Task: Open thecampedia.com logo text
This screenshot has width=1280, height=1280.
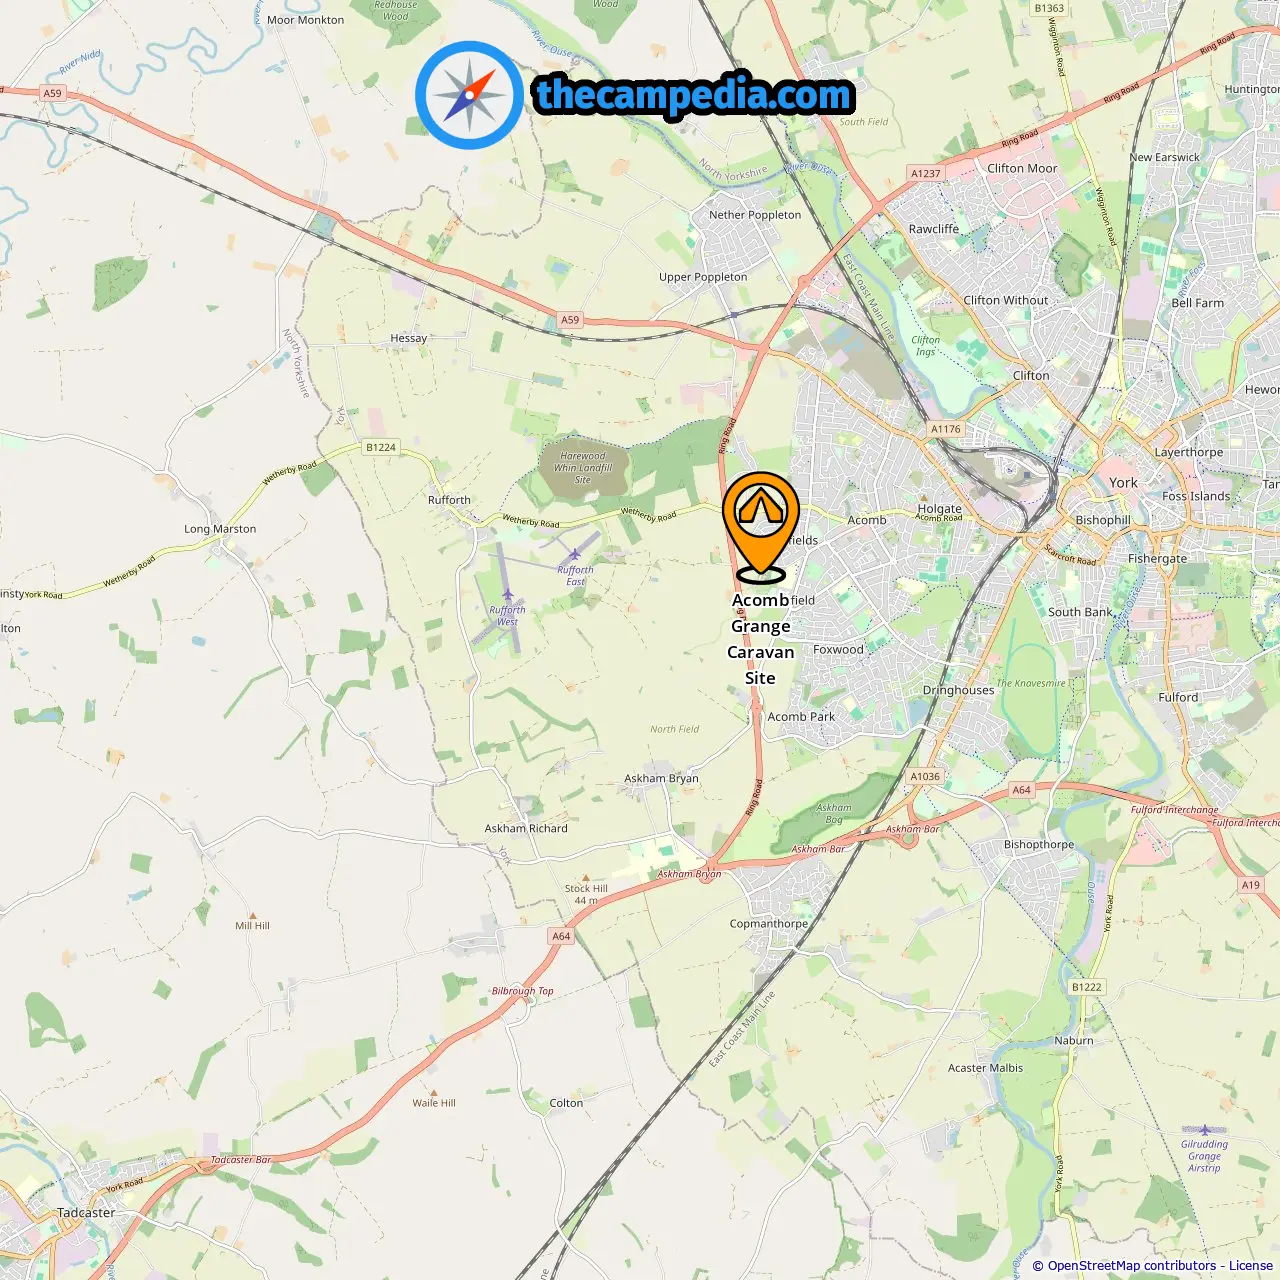Action: (694, 96)
